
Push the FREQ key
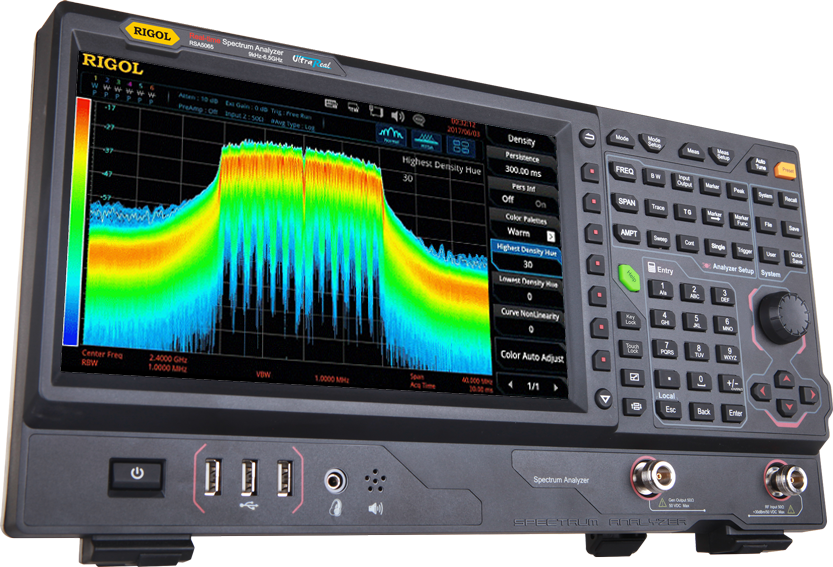click(625, 171)
